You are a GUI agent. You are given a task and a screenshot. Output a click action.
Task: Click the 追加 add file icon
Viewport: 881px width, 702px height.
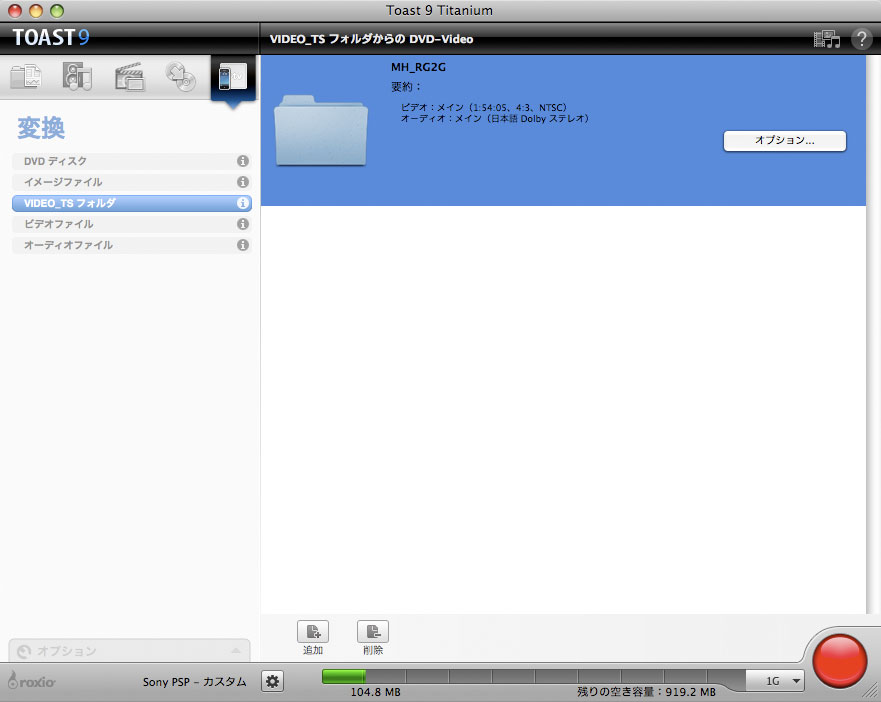[313, 632]
